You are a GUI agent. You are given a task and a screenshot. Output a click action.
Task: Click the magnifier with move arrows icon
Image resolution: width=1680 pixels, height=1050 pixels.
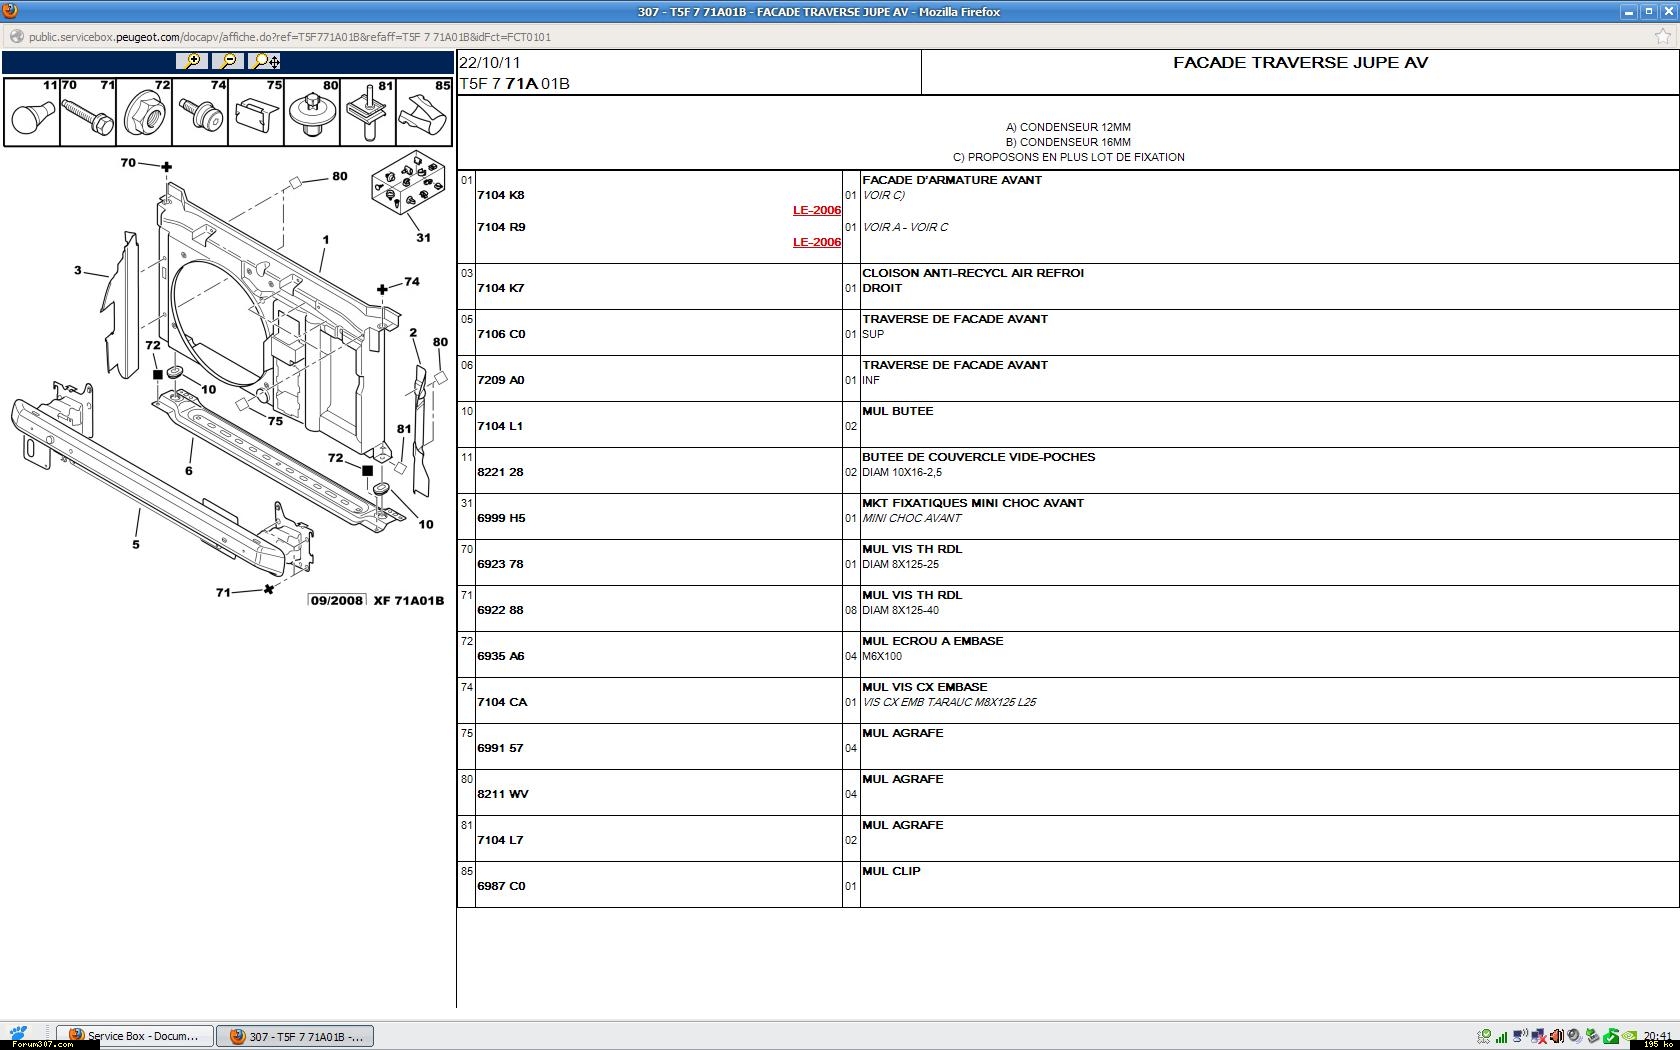tap(265, 61)
